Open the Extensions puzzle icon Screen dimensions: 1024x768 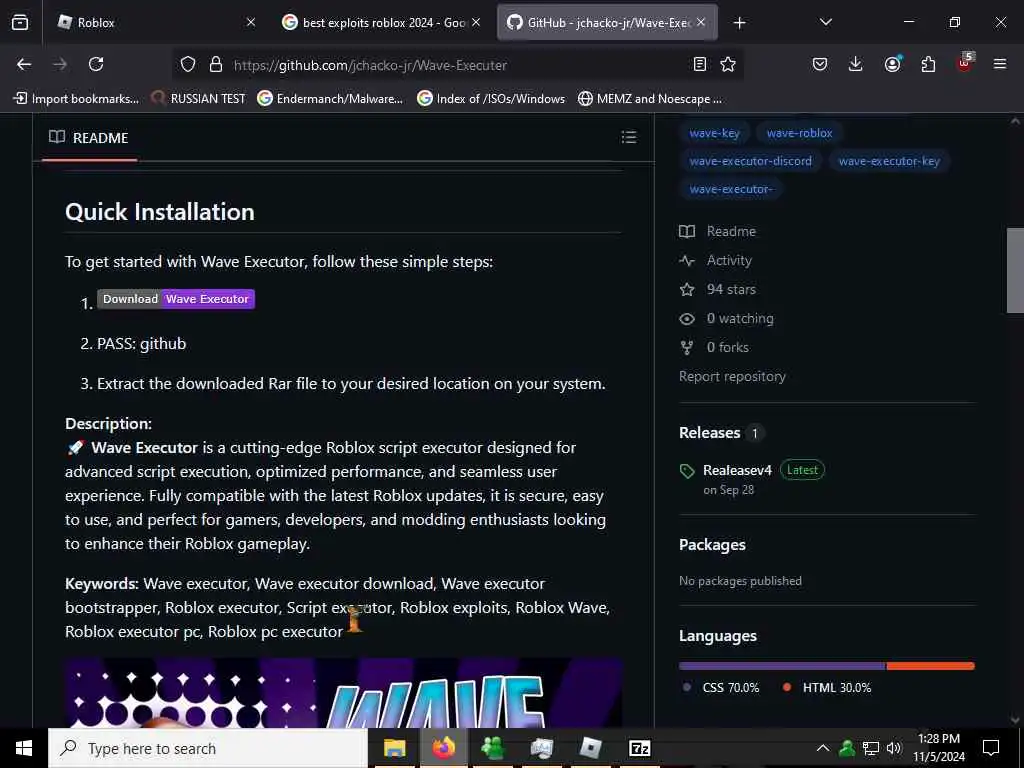[x=928, y=64]
